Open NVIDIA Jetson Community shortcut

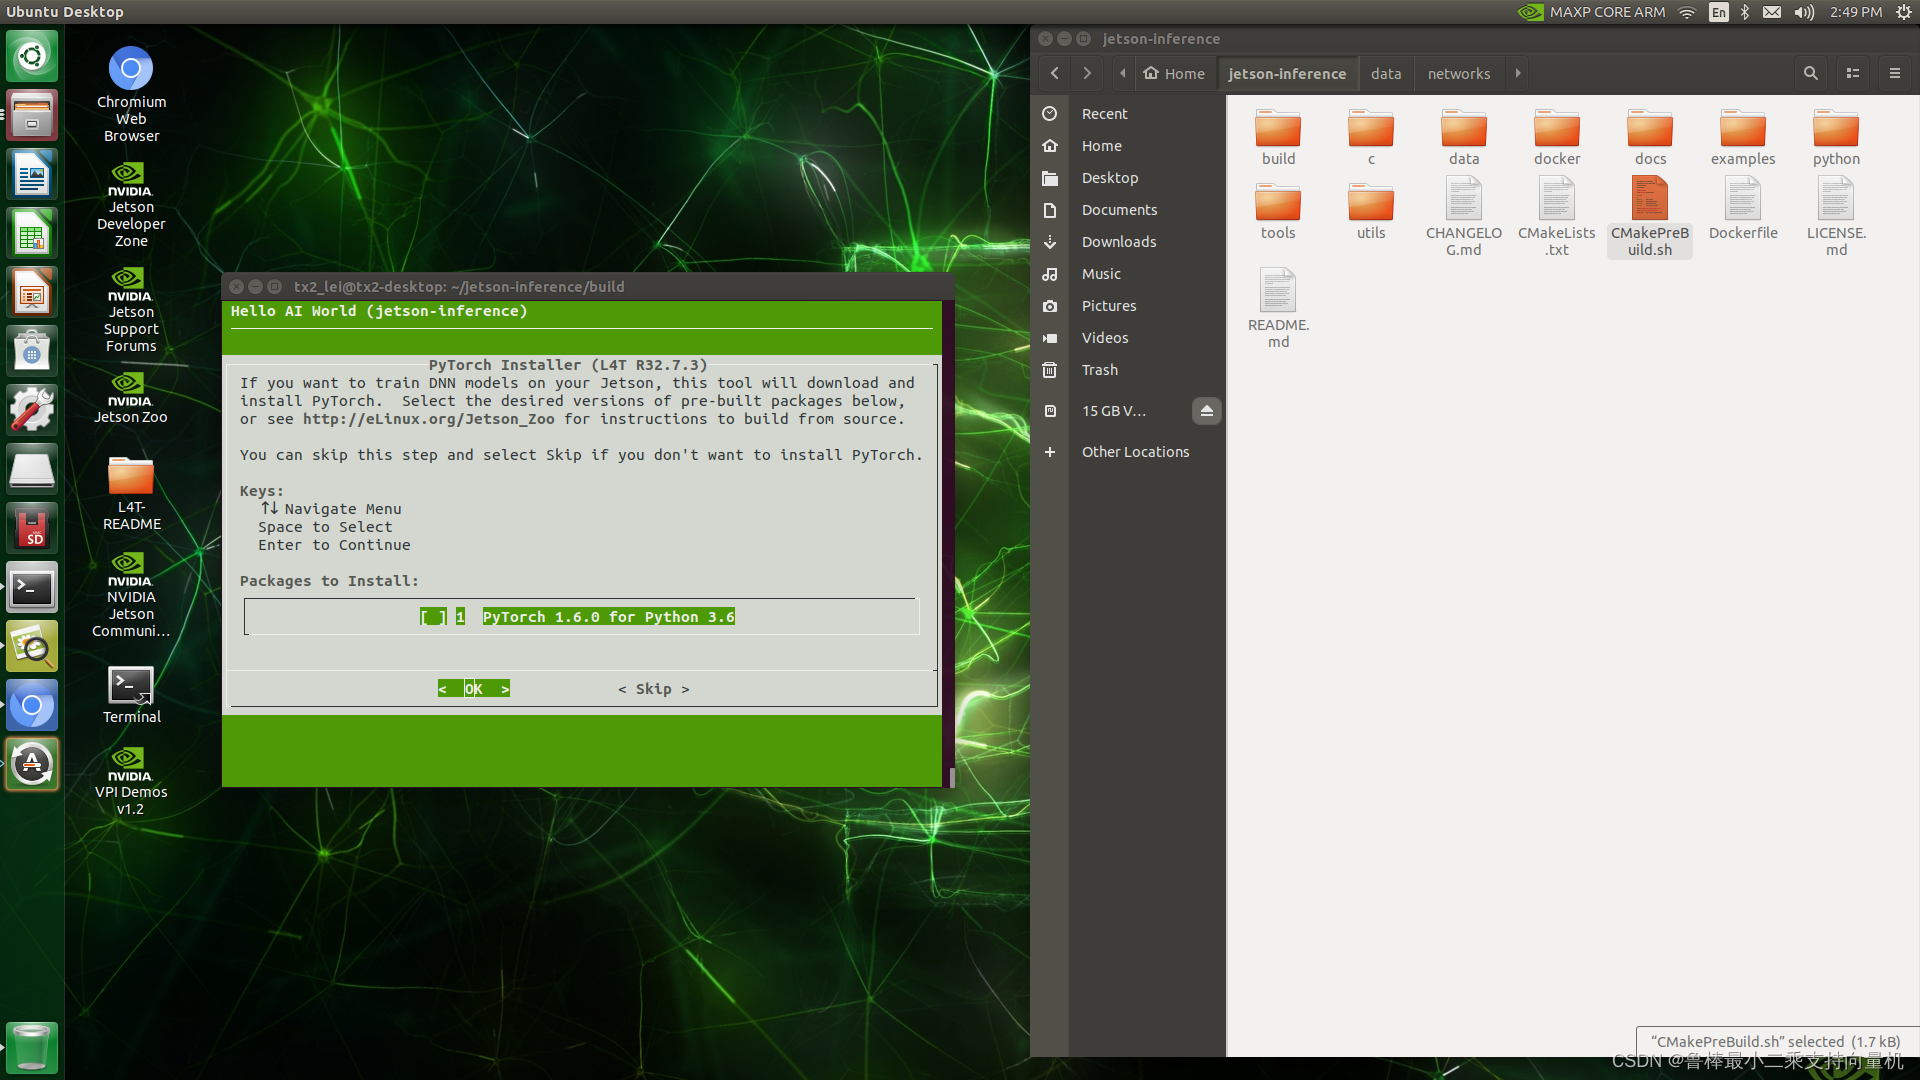tap(131, 595)
